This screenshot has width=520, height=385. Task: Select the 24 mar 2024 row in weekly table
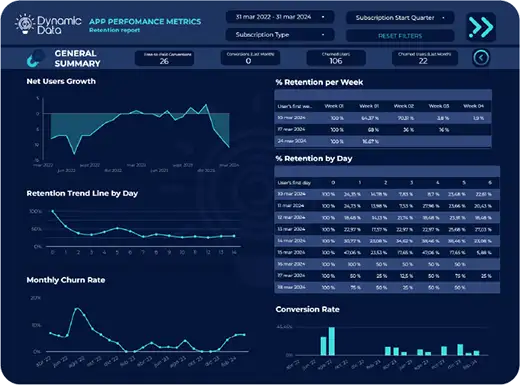[x=383, y=141]
